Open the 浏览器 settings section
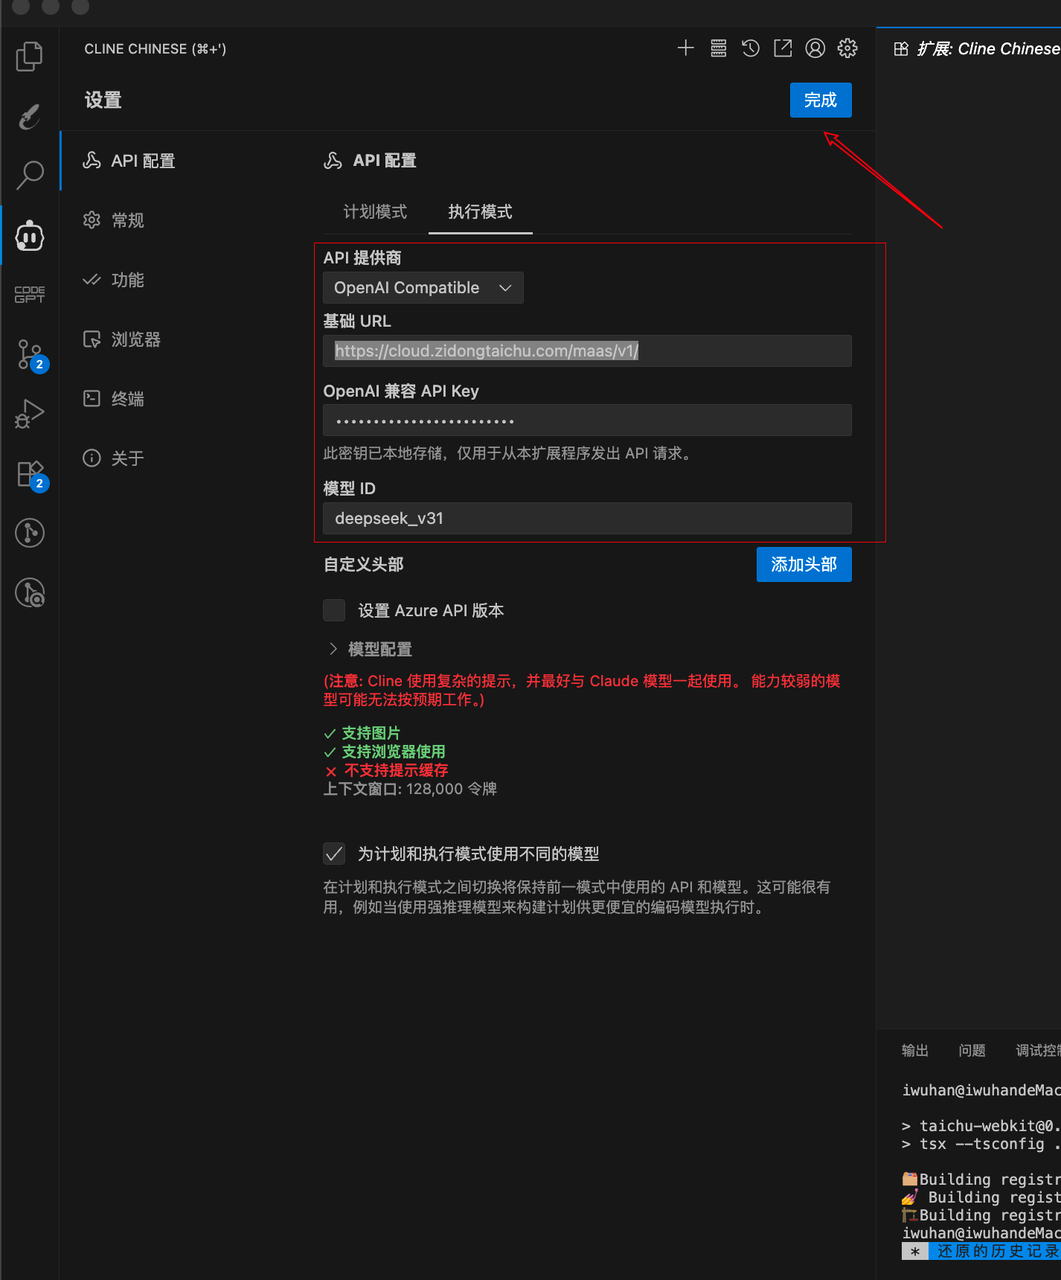Screen dimensions: 1061x1280 point(135,339)
